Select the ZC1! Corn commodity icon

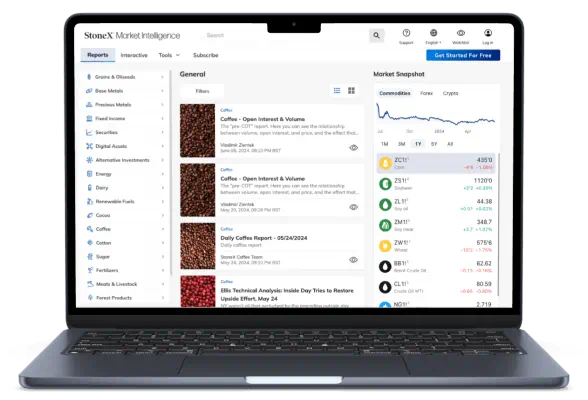click(x=385, y=163)
